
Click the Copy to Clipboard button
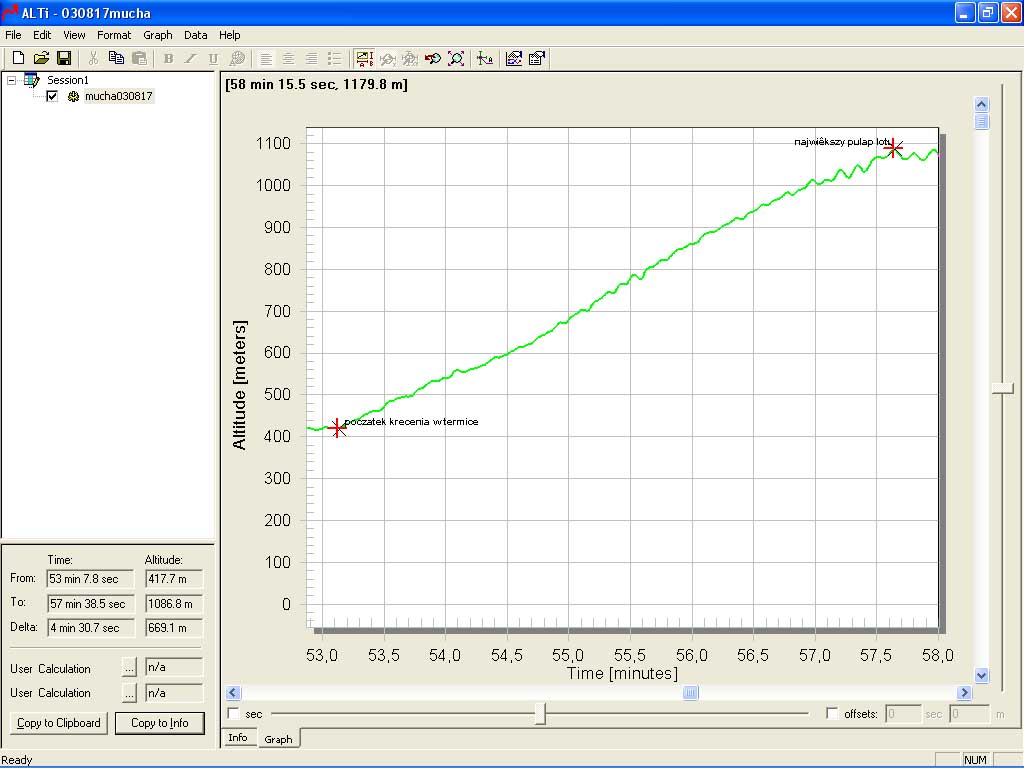(x=59, y=723)
